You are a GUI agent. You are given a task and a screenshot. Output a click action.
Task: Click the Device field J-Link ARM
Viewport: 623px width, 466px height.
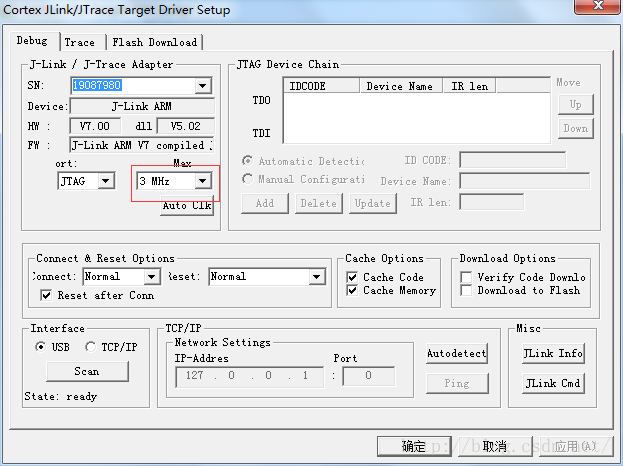tap(142, 106)
